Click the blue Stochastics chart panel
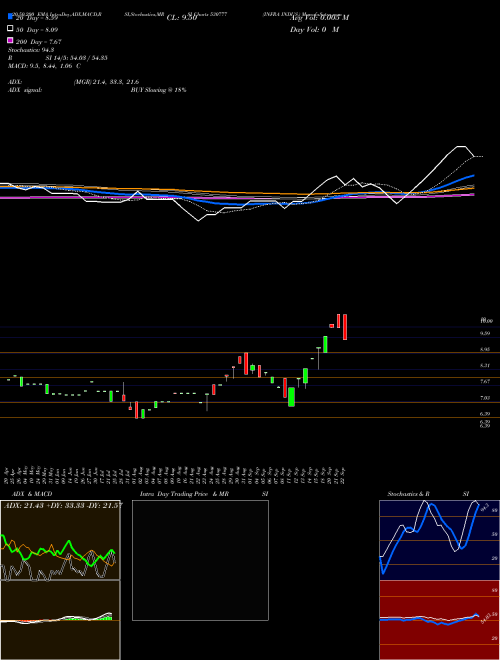Image resolution: width=500 pixels, height=660 pixels. click(x=439, y=540)
